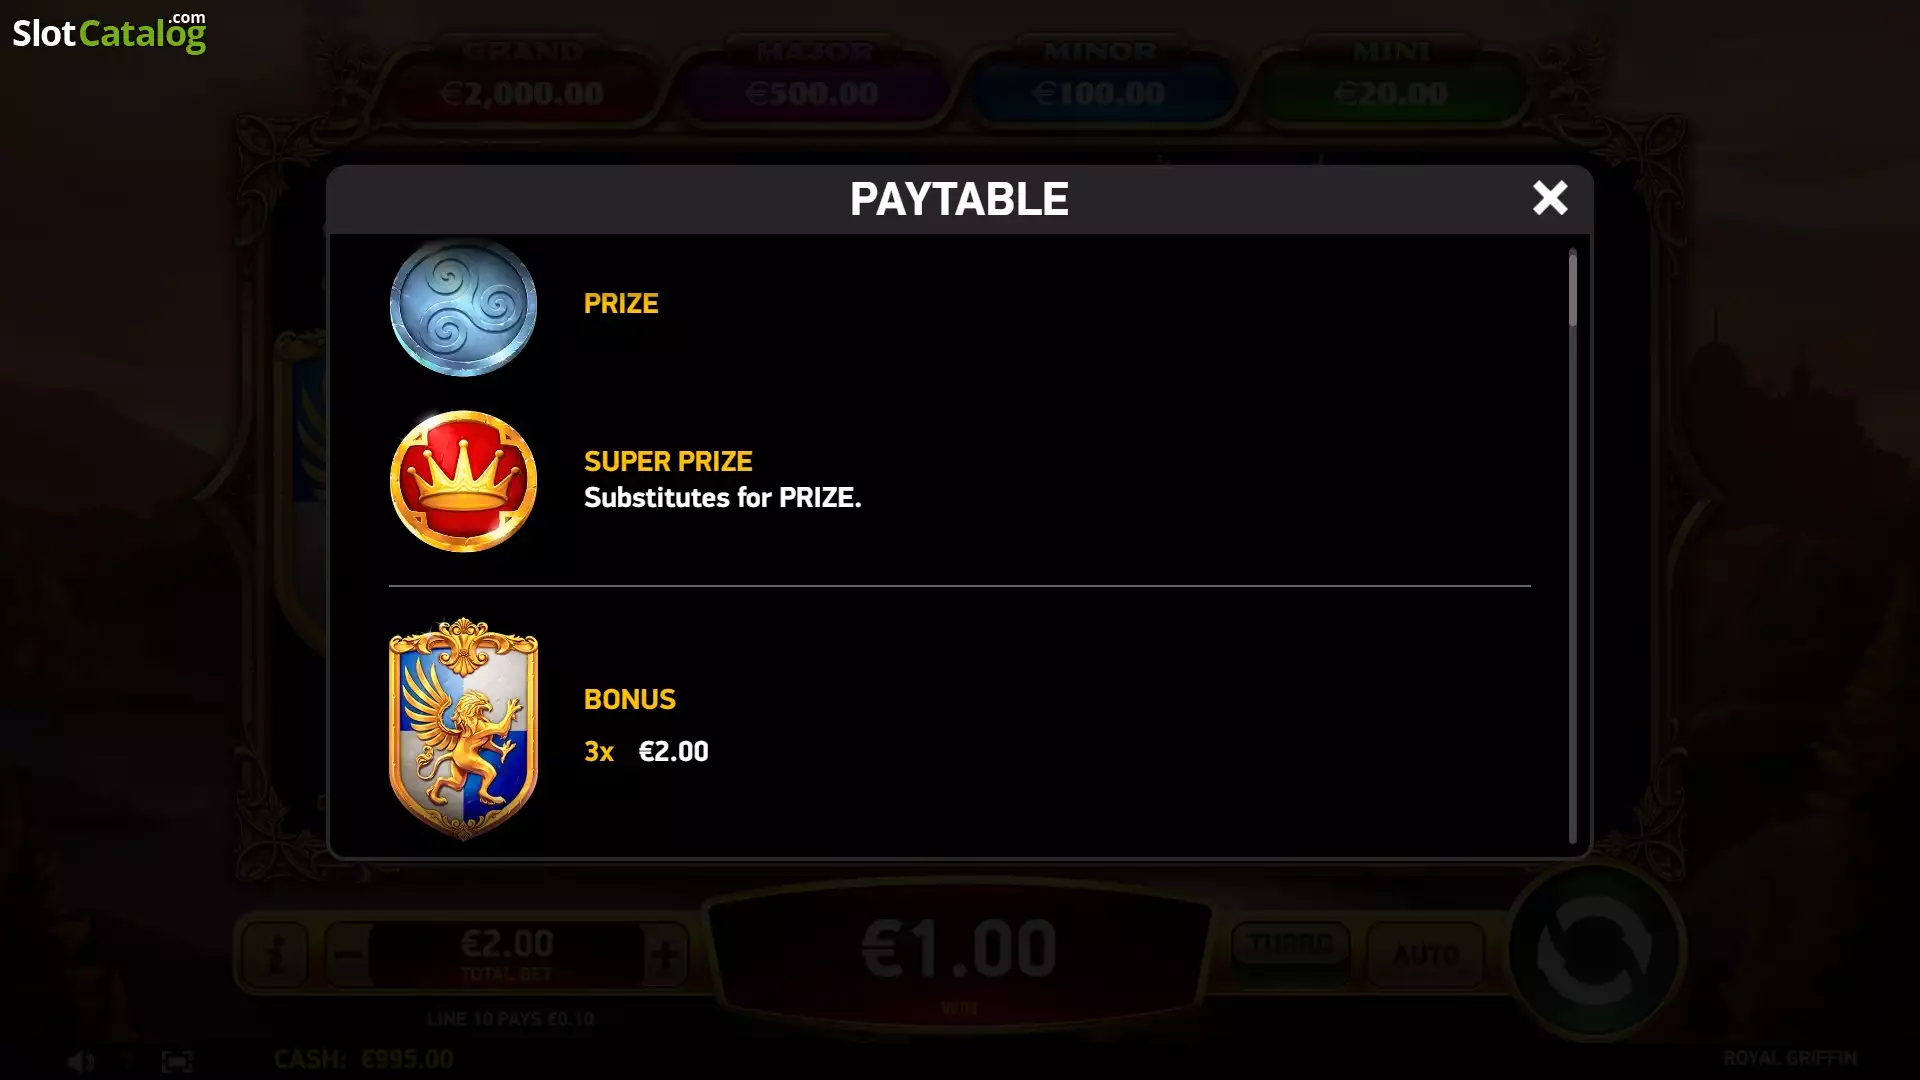Click the blue Prize coin symbol
Screen dimensions: 1920x1080
click(x=463, y=306)
